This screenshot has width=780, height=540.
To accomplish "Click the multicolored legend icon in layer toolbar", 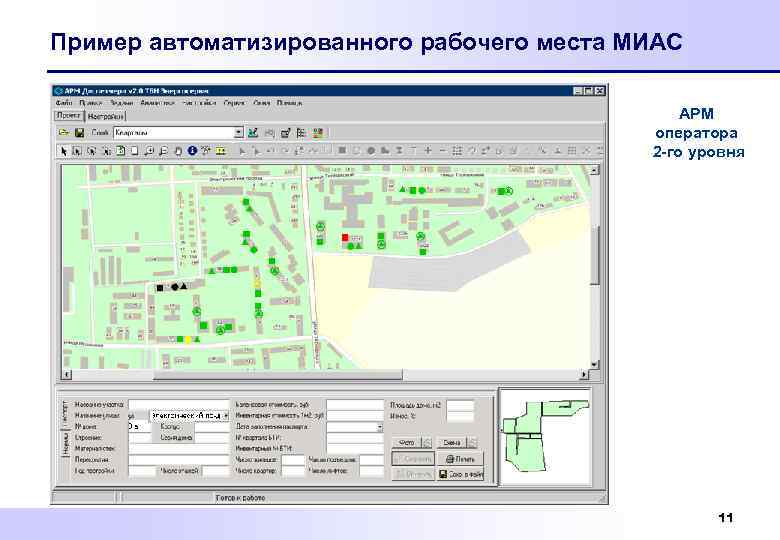I will pos(318,133).
